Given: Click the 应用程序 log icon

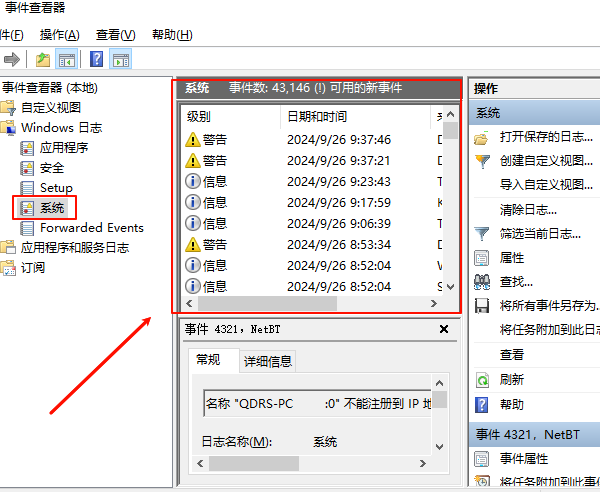Looking at the screenshot, I should (27, 148).
